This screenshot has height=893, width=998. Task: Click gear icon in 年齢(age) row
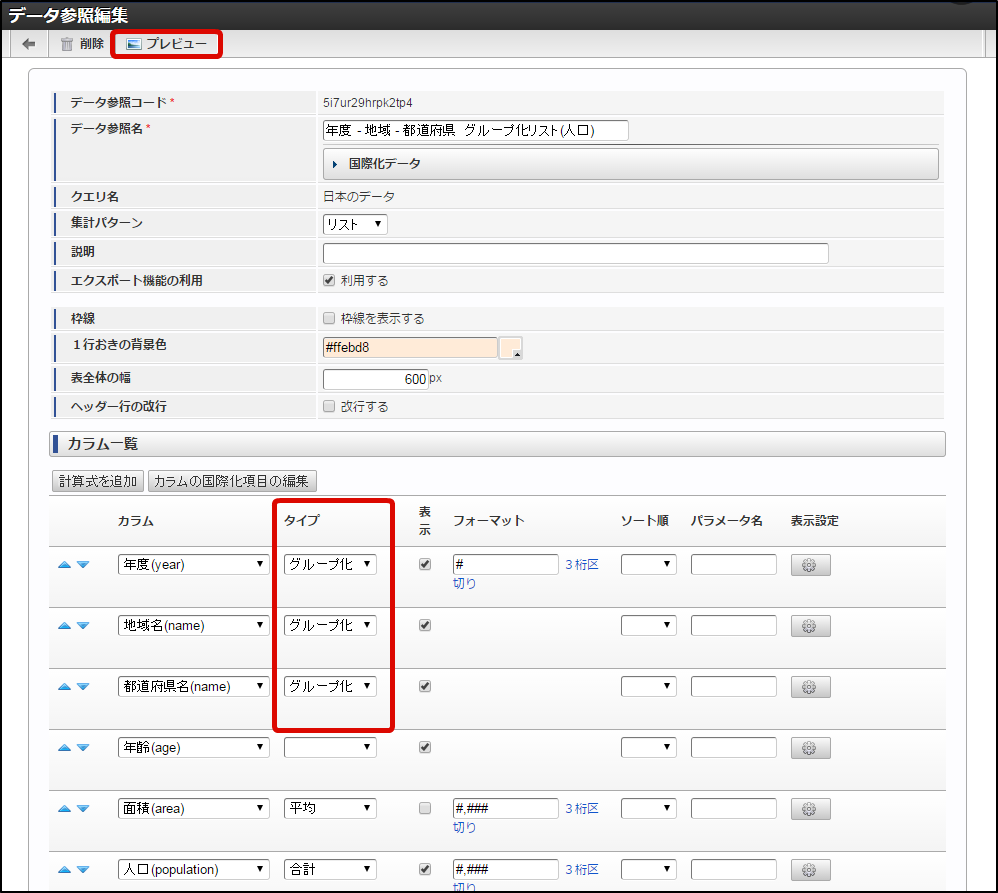pyautogui.click(x=810, y=748)
